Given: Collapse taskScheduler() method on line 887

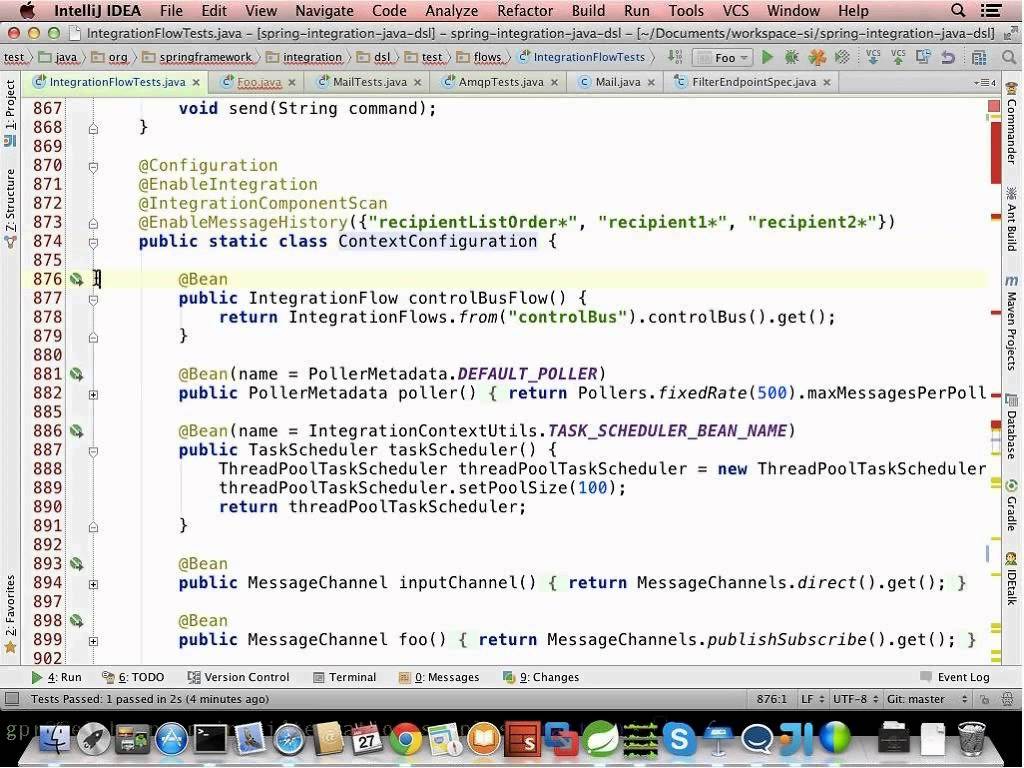Looking at the screenshot, I should pos(93,451).
